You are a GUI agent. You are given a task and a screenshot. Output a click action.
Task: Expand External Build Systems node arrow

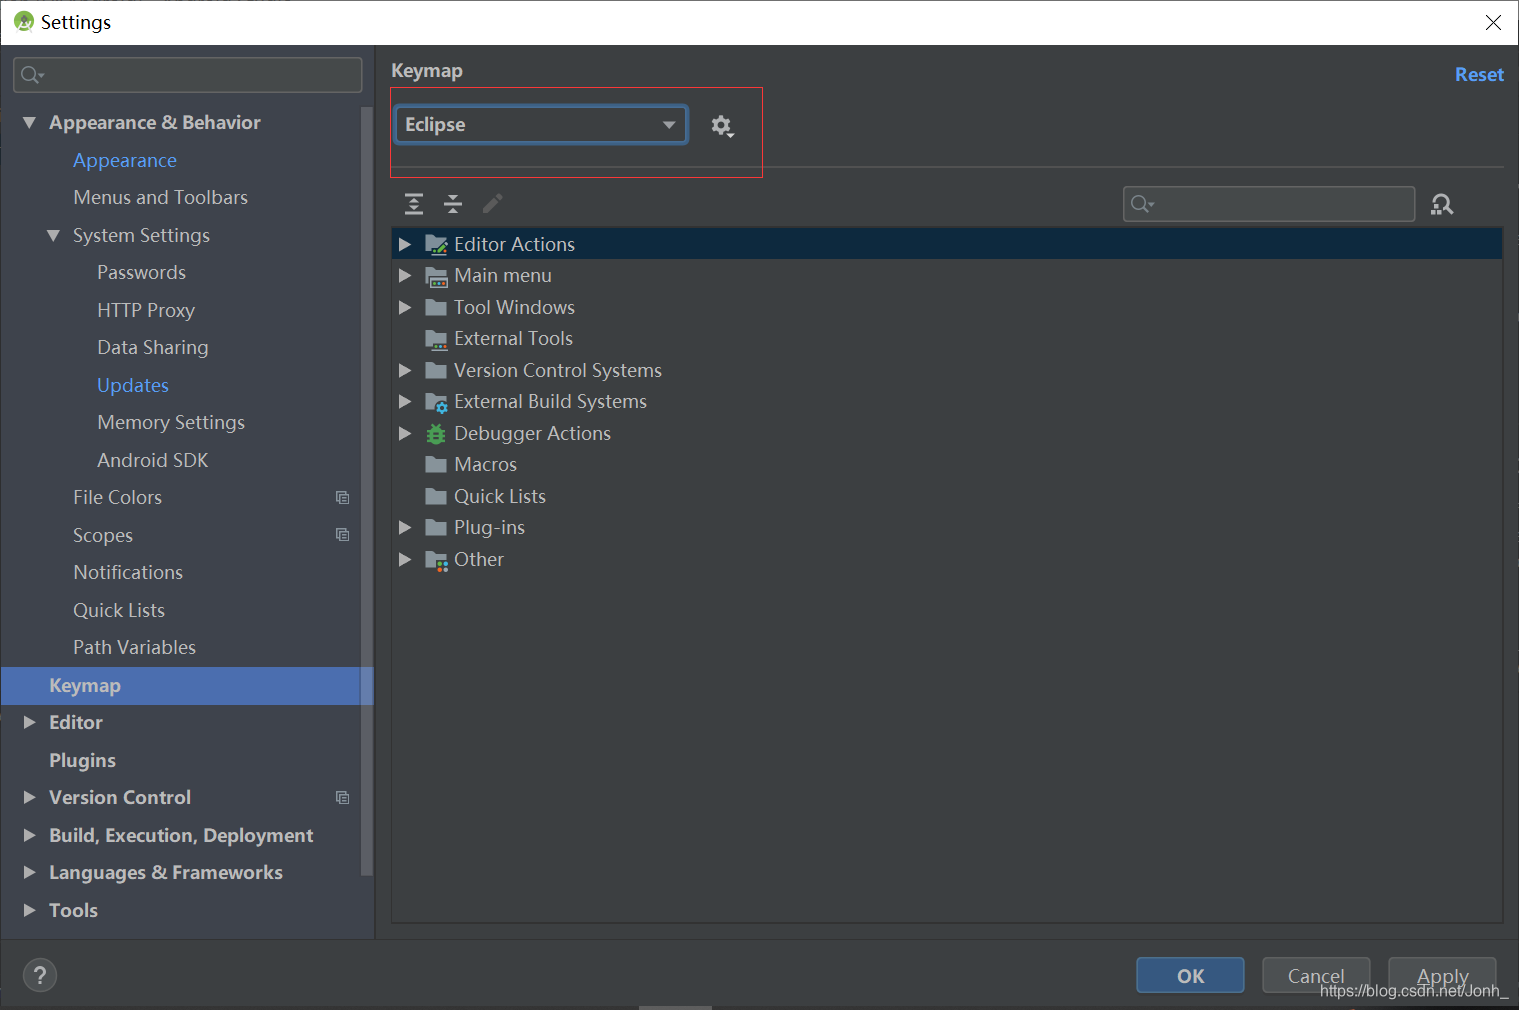pyautogui.click(x=405, y=401)
